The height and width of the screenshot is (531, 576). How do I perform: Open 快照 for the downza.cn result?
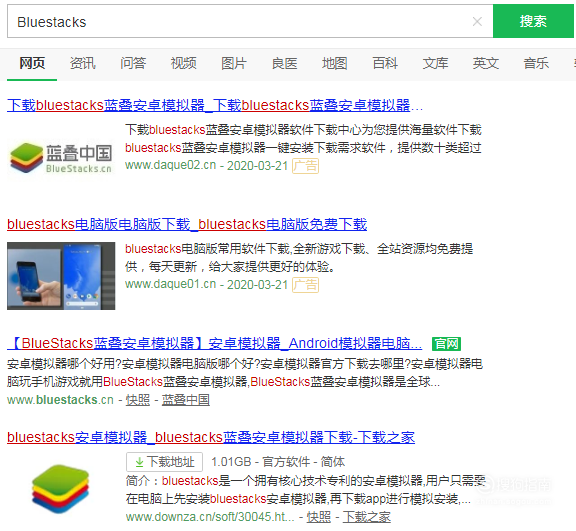click(319, 517)
